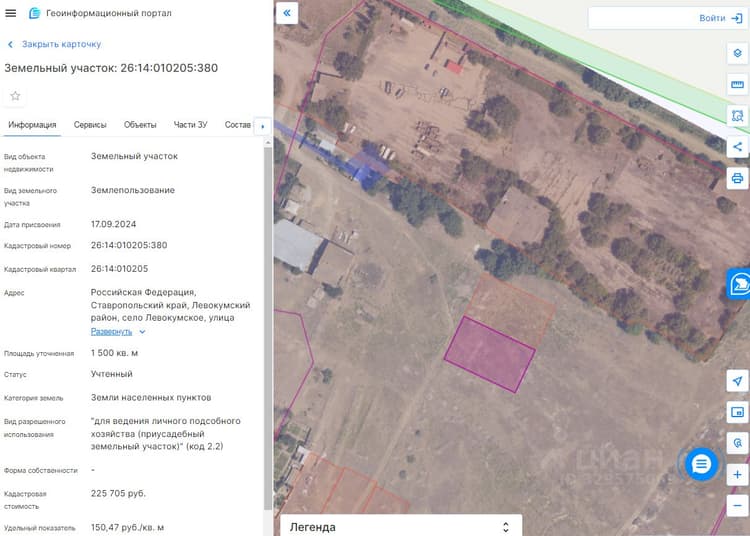Screen dimensions: 750x536
Task: Click Земли населенных пунктов category value
Action: coord(151,397)
